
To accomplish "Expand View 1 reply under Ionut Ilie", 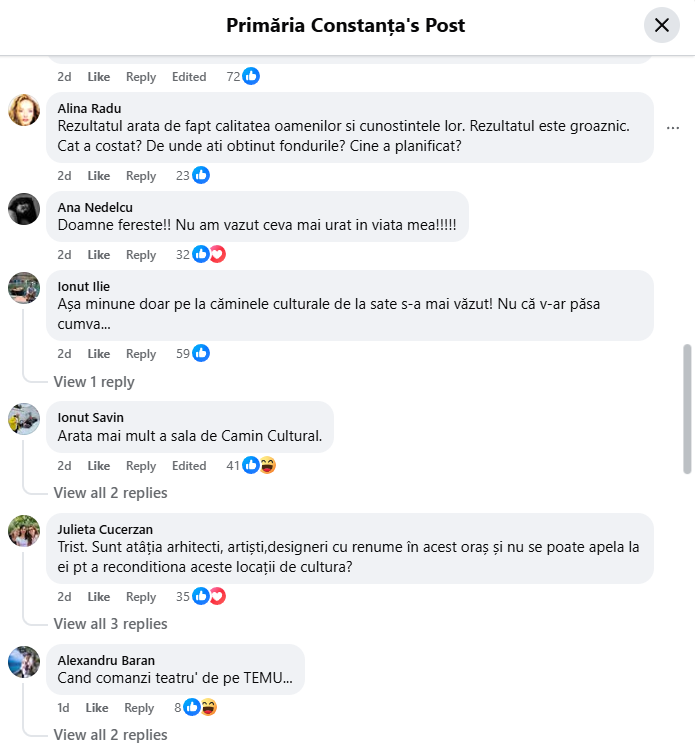I will [x=94, y=382].
